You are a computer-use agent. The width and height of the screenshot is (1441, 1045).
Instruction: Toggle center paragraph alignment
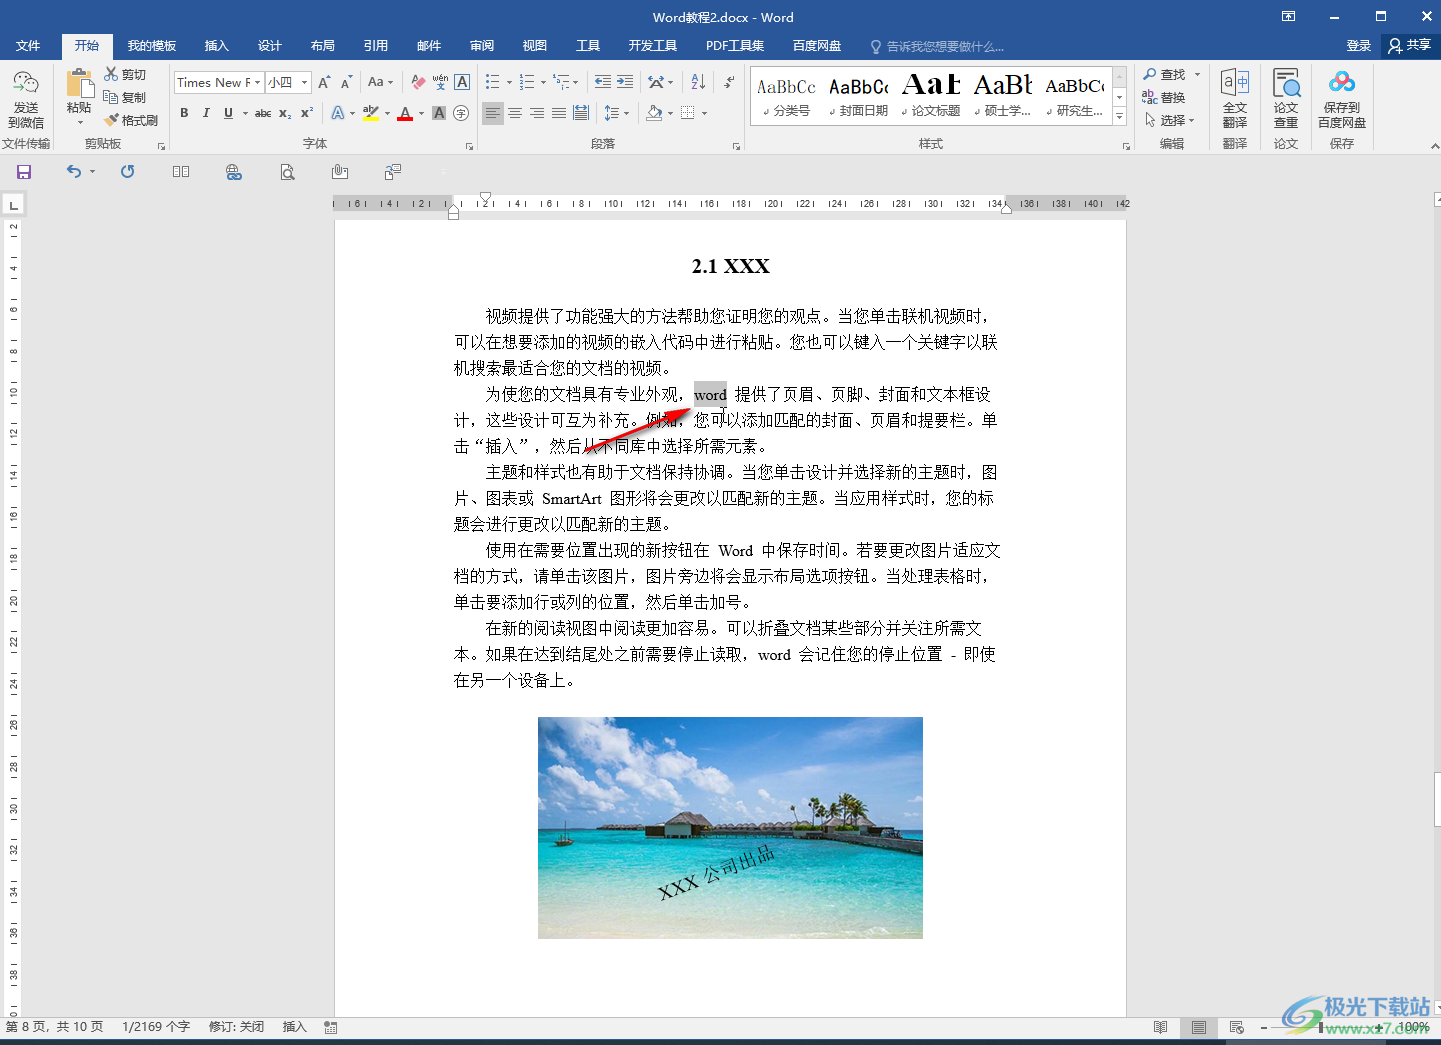pos(515,113)
